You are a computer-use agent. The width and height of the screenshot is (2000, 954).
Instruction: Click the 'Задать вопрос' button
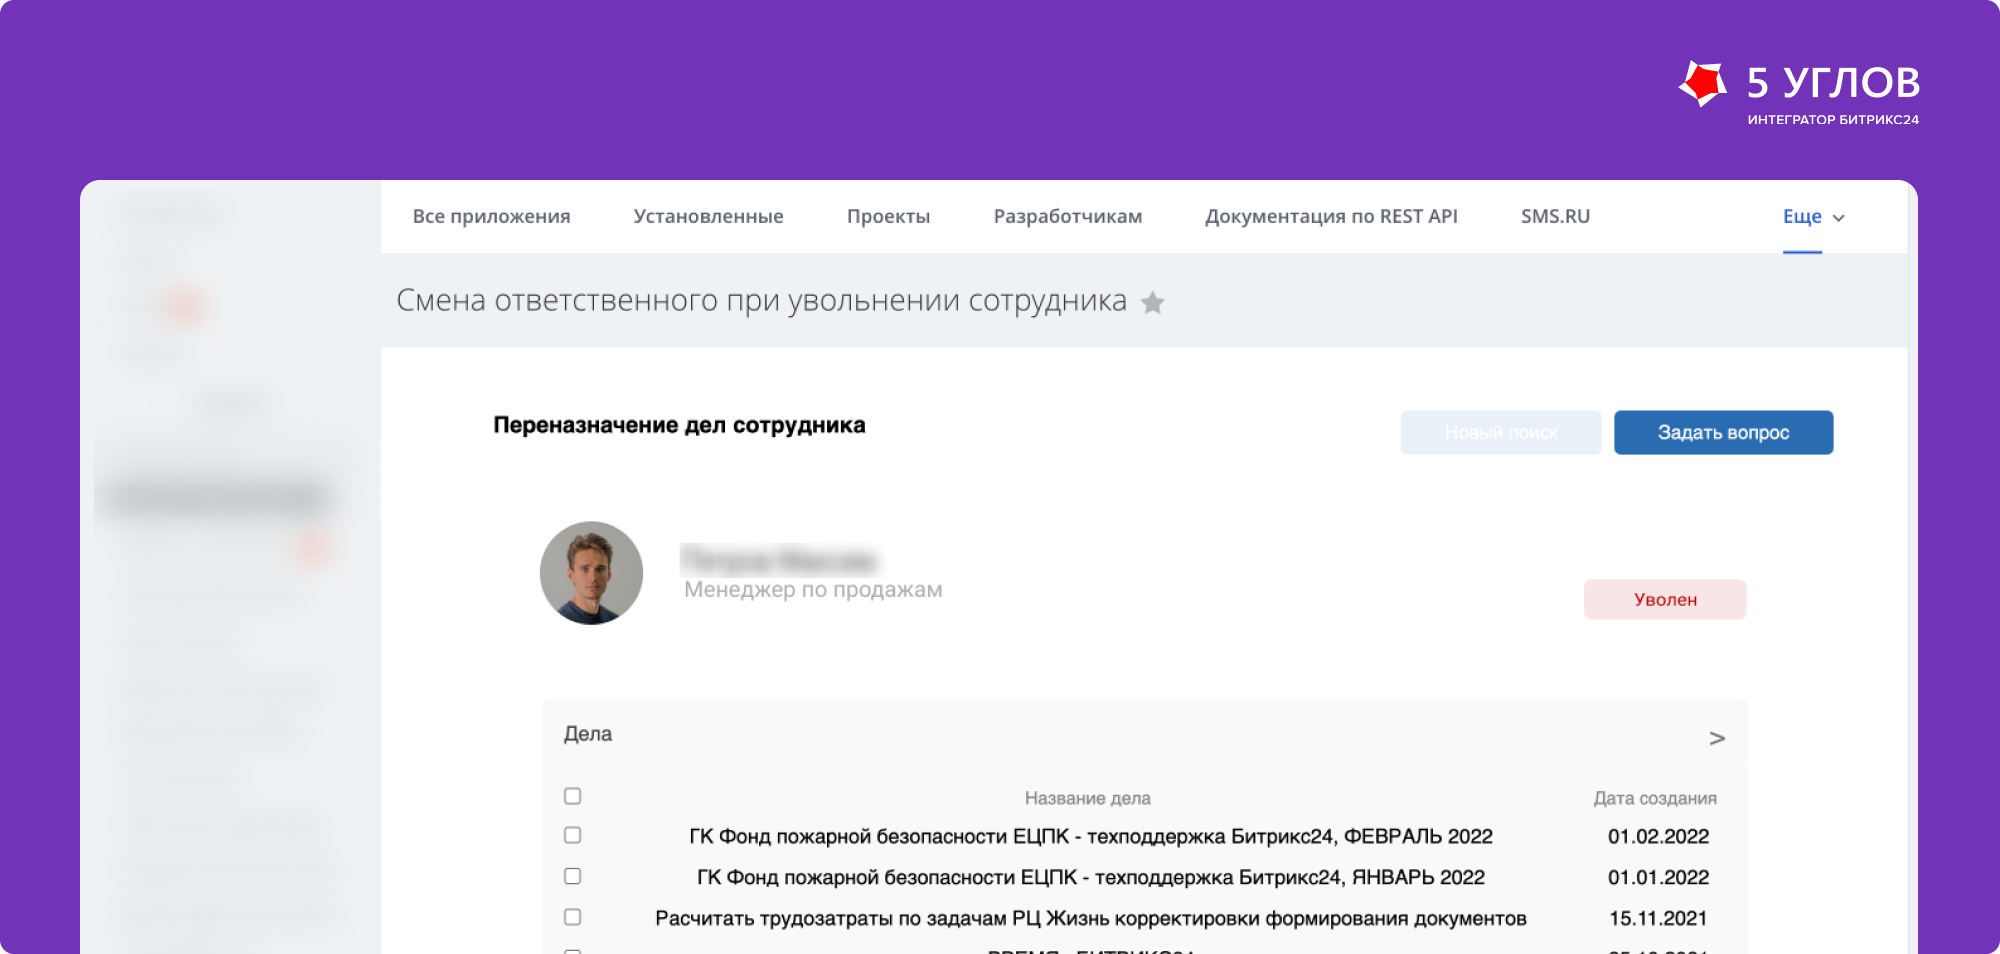1723,432
